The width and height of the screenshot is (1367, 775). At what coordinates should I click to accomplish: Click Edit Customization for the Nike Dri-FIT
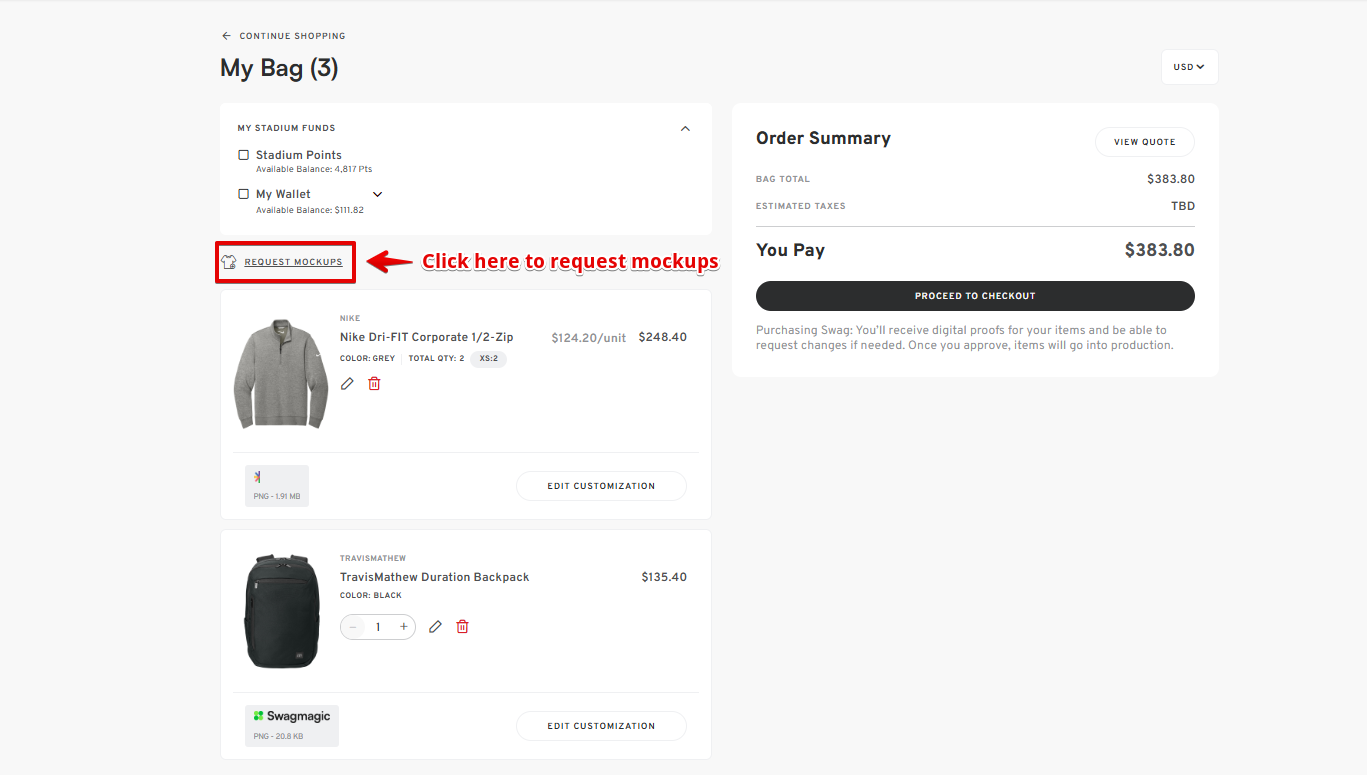pyautogui.click(x=601, y=486)
